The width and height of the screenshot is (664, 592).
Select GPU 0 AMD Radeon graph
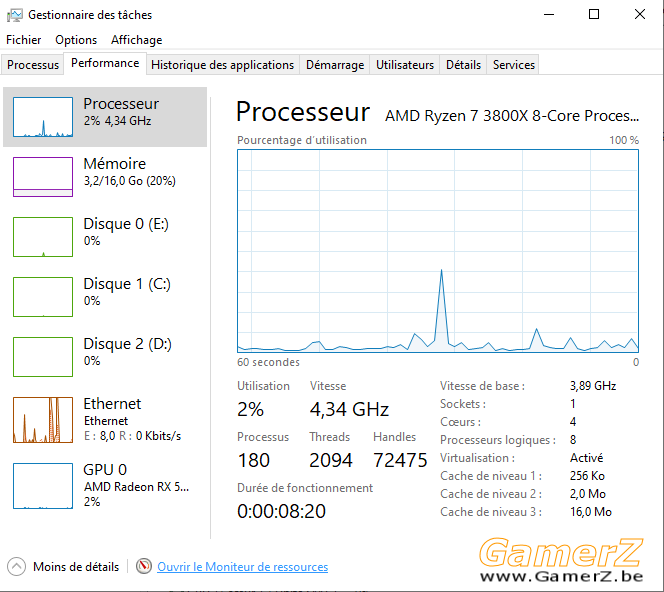pyautogui.click(x=43, y=486)
